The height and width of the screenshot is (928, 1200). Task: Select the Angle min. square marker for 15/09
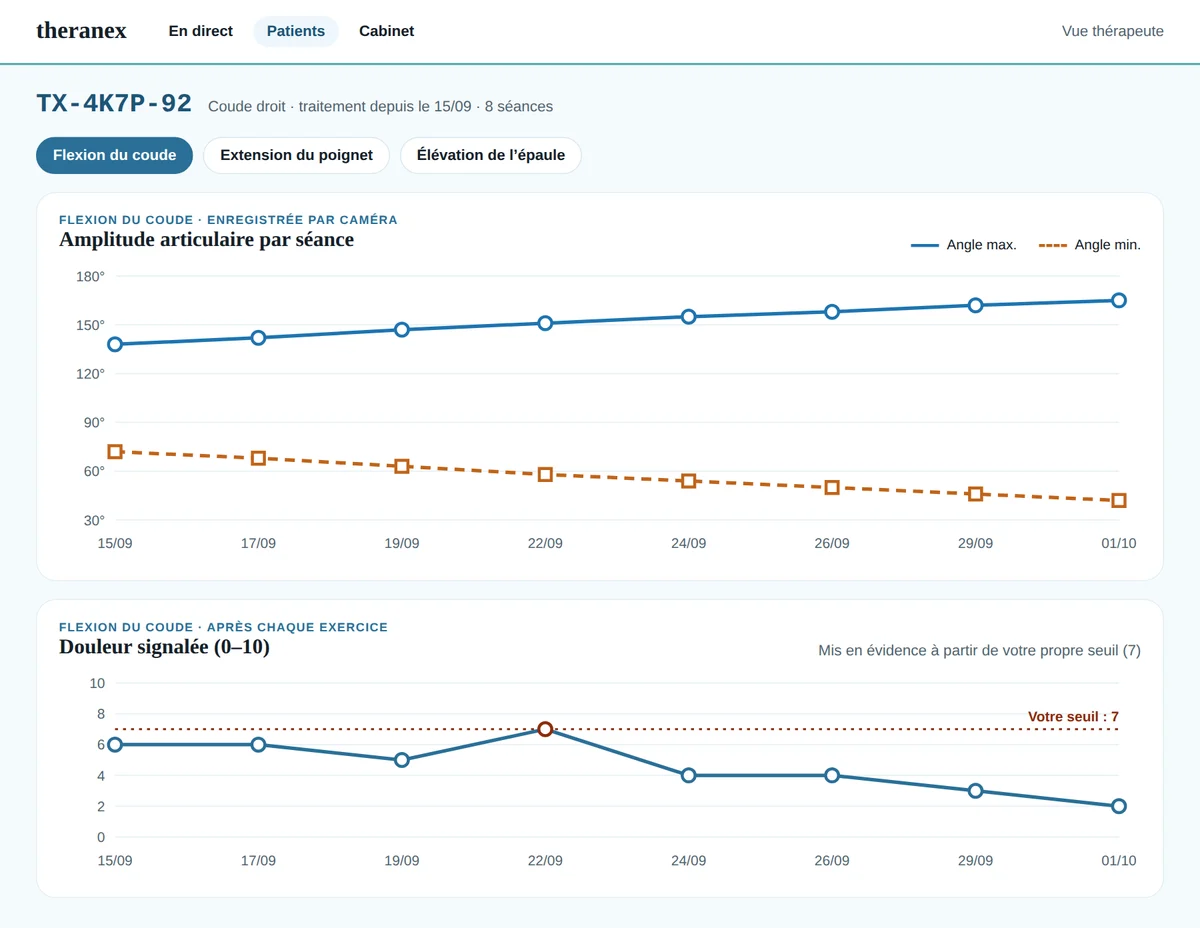[115, 452]
